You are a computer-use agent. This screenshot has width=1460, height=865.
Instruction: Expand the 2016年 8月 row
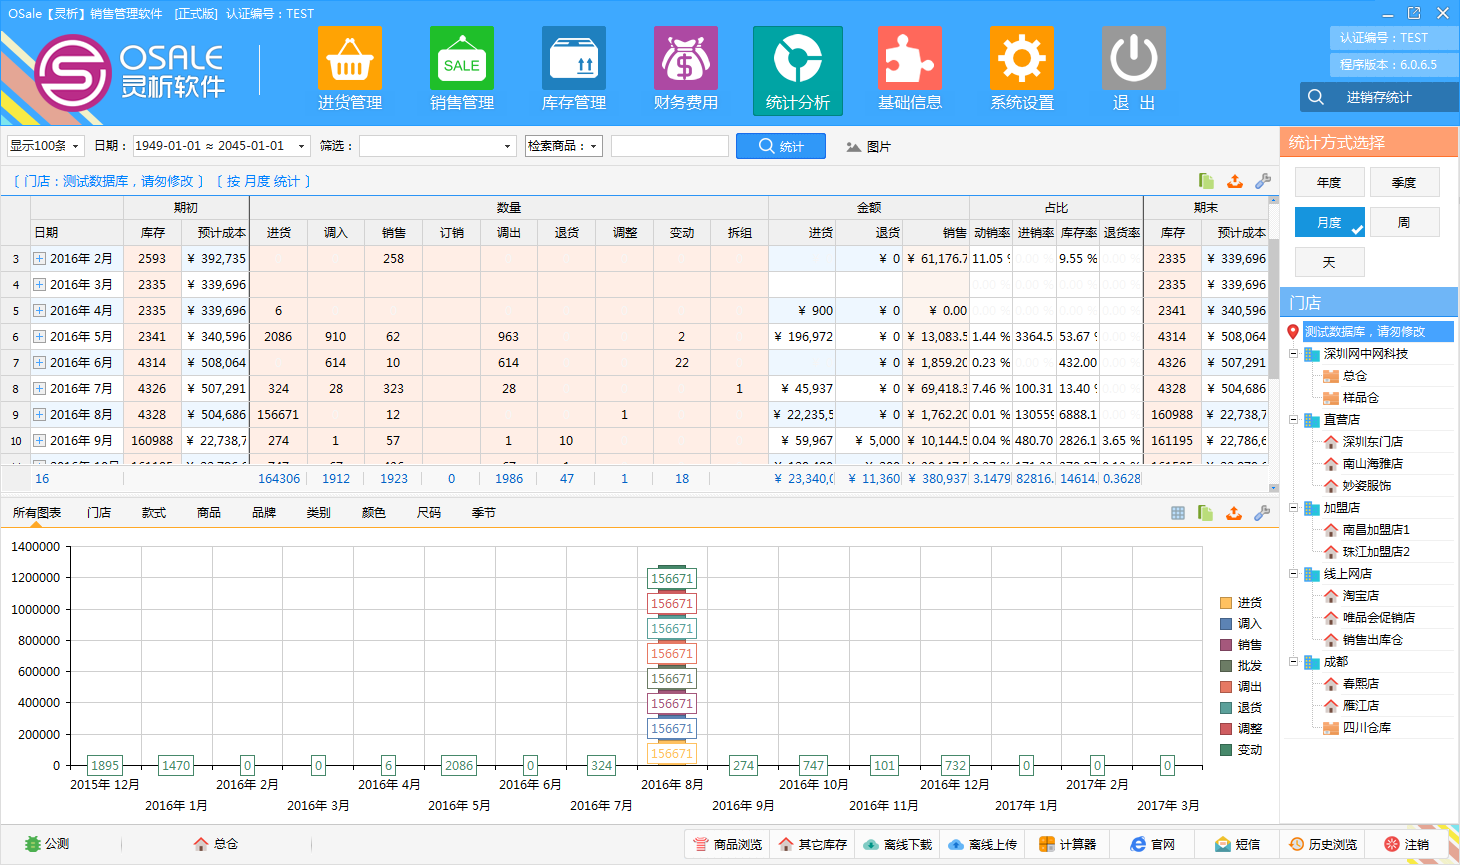pyautogui.click(x=39, y=414)
